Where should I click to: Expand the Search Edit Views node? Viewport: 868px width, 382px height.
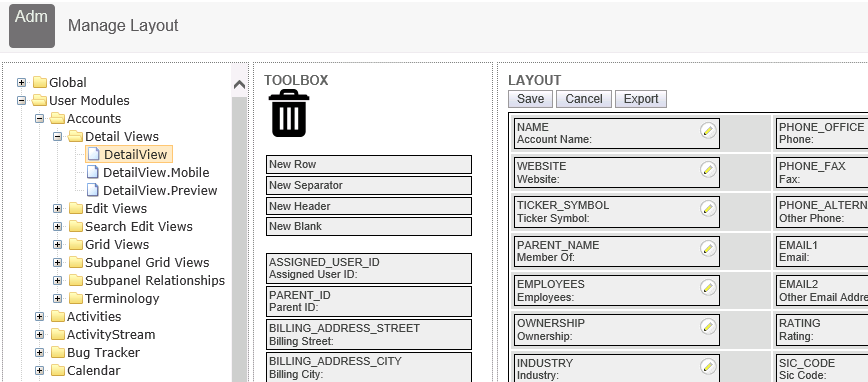tap(58, 226)
